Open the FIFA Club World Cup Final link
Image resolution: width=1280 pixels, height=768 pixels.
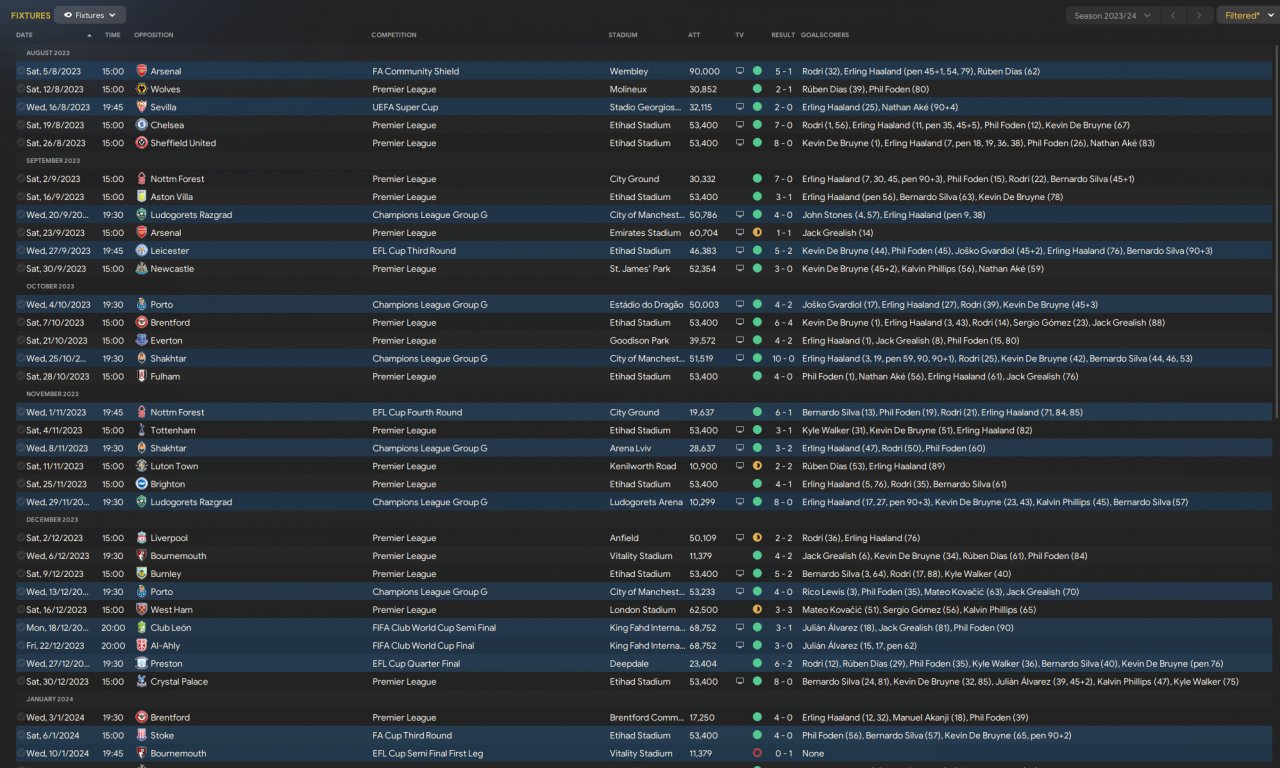coord(423,646)
